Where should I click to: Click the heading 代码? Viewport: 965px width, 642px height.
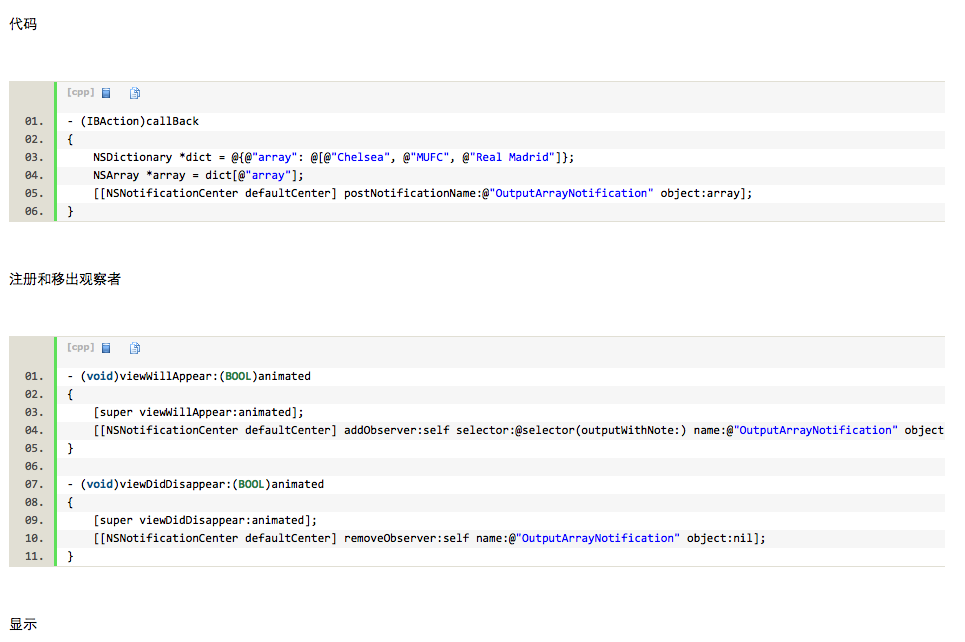[x=23, y=24]
